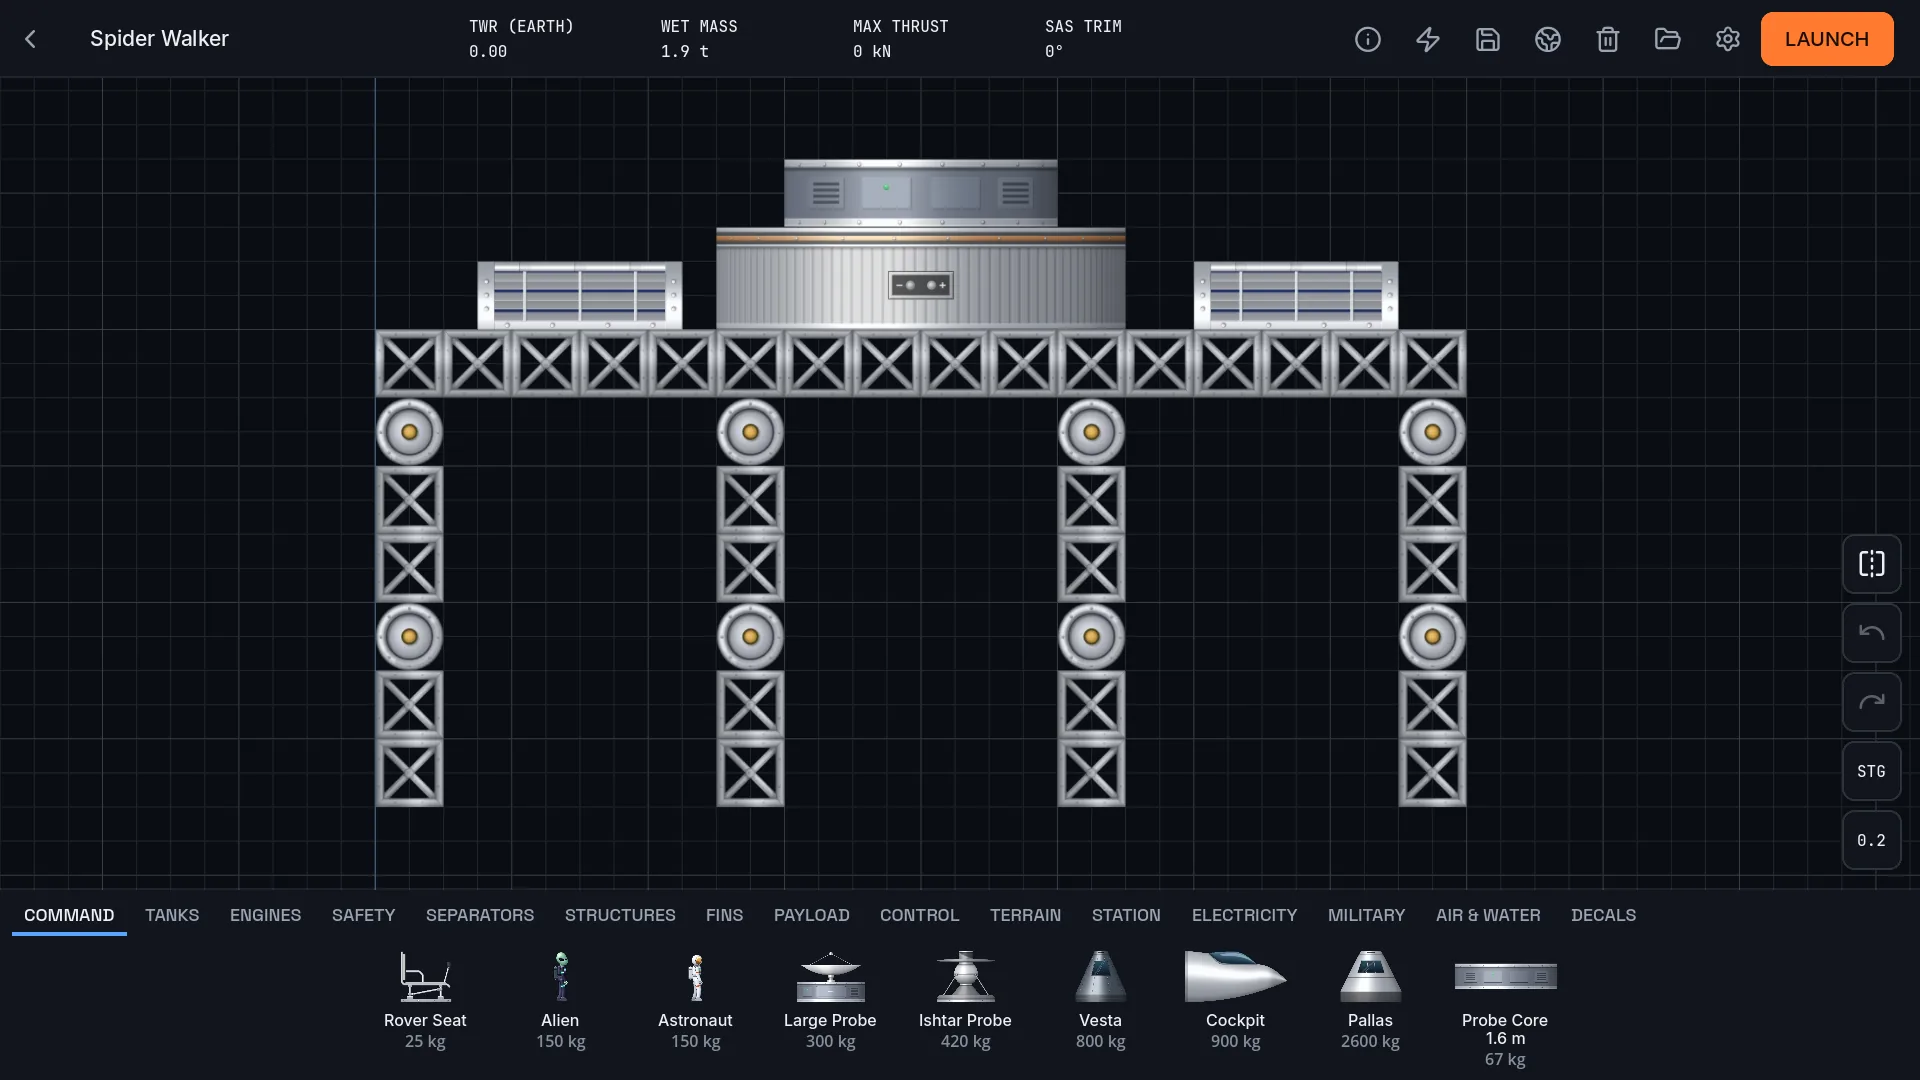Switch to the SAFETY tab
Viewport: 1920px width, 1080px height.
pyautogui.click(x=363, y=915)
